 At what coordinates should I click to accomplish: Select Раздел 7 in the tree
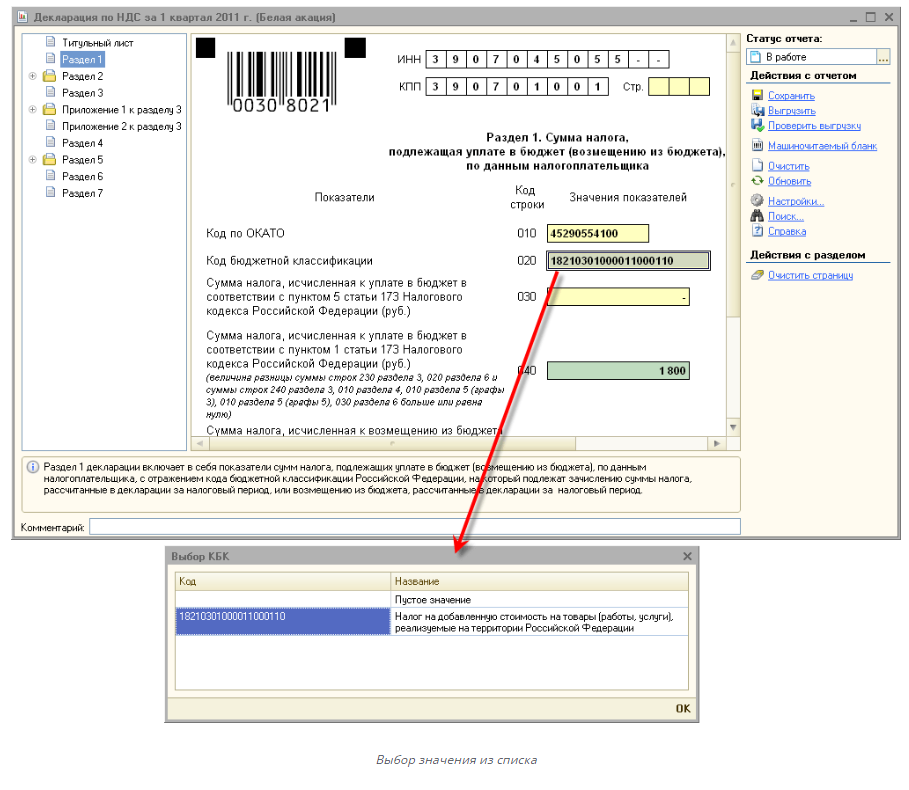pos(82,193)
